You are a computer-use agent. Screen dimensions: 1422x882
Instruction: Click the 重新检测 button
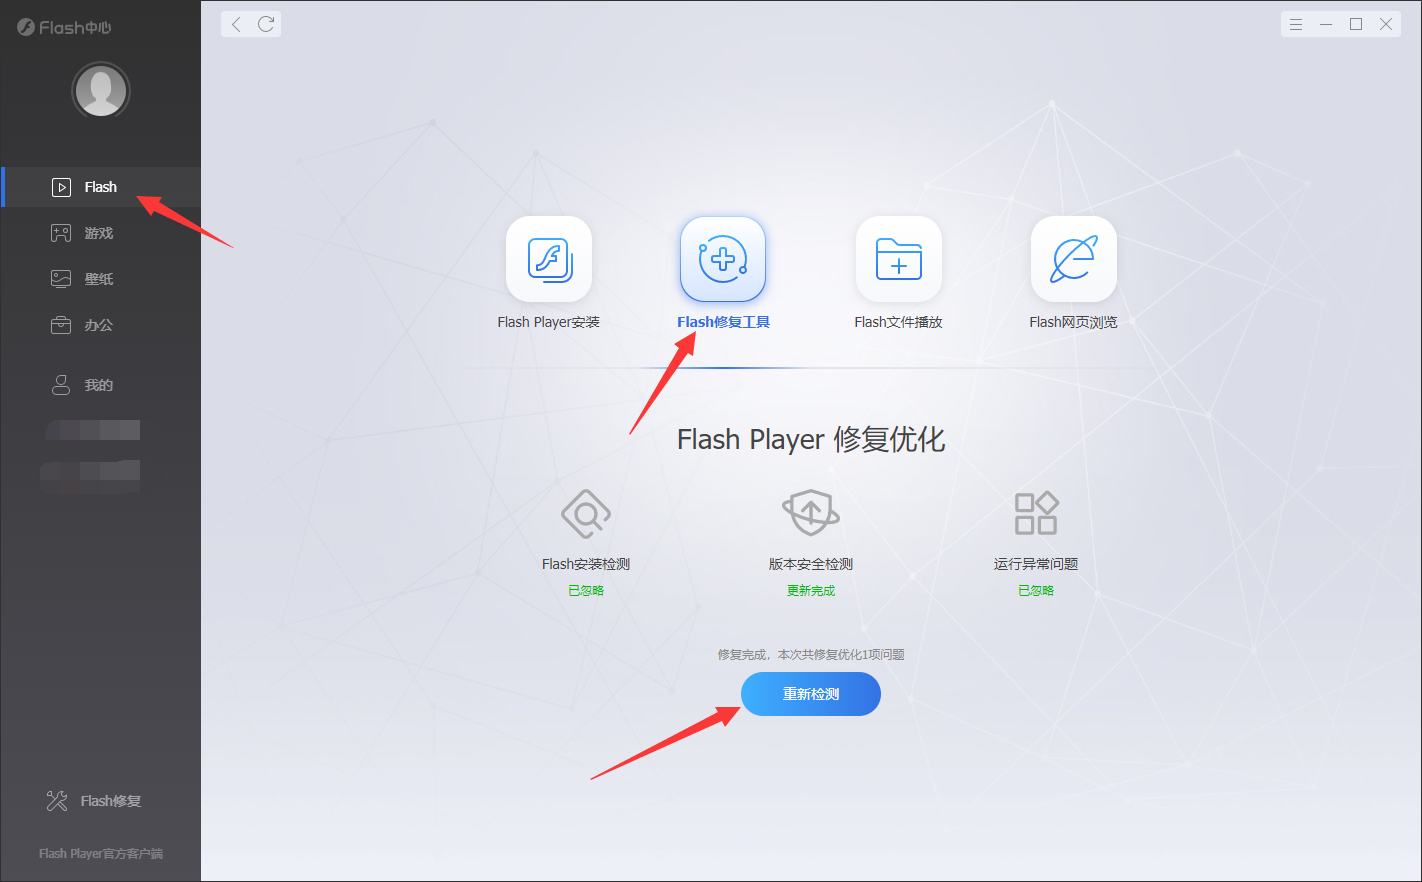point(811,694)
